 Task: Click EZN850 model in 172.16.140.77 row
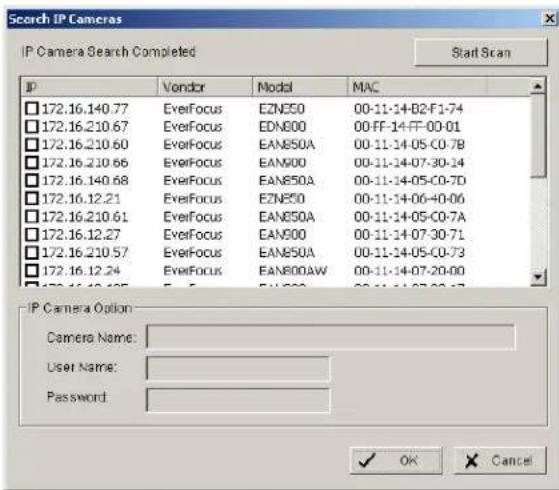pos(282,109)
